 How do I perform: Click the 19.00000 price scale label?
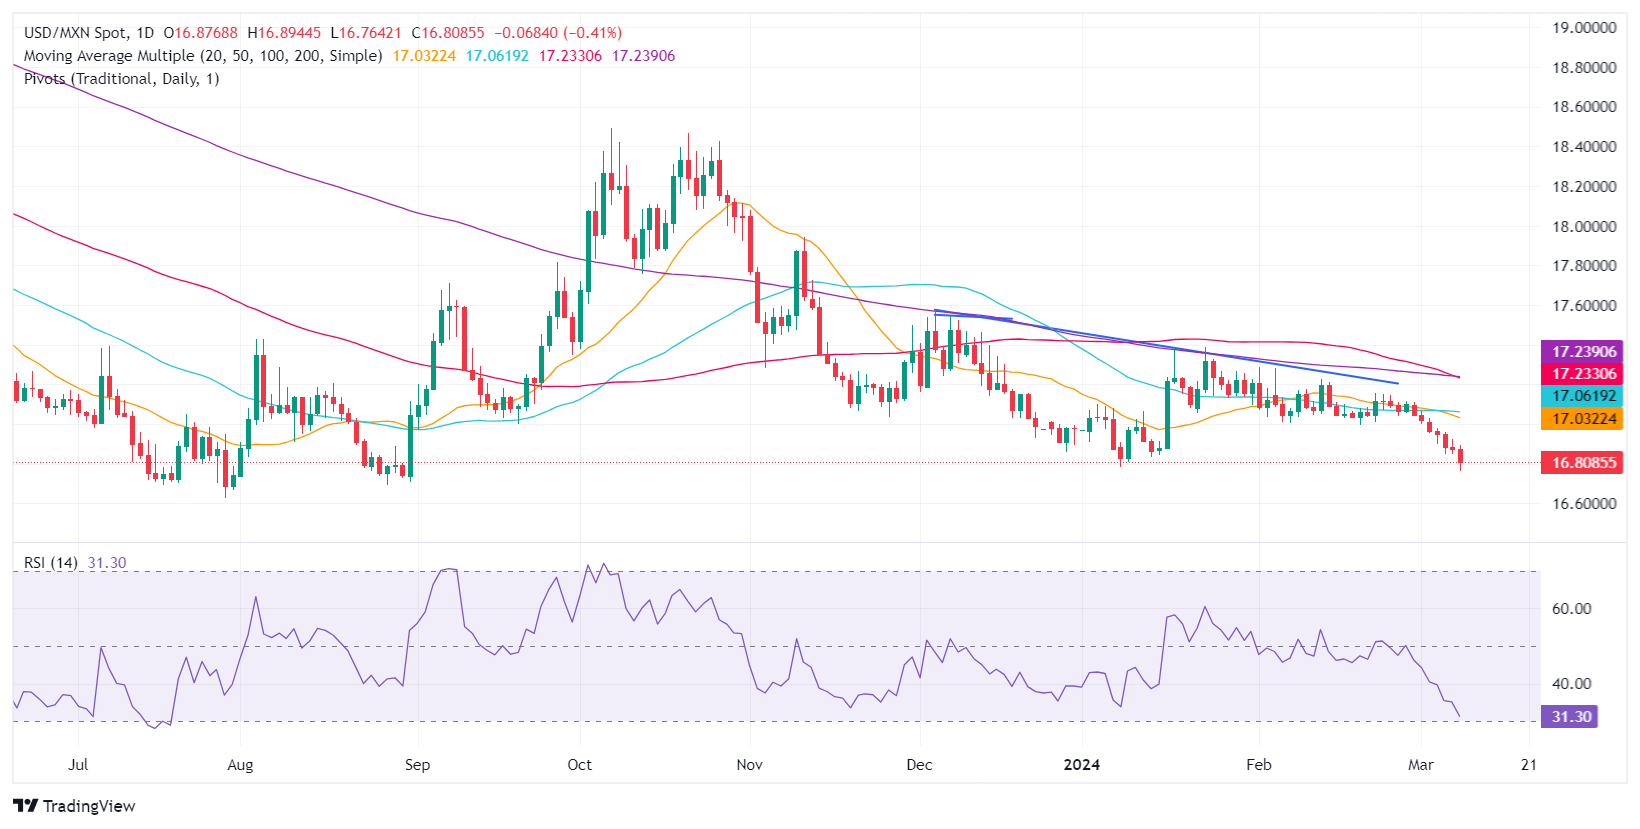point(1584,28)
